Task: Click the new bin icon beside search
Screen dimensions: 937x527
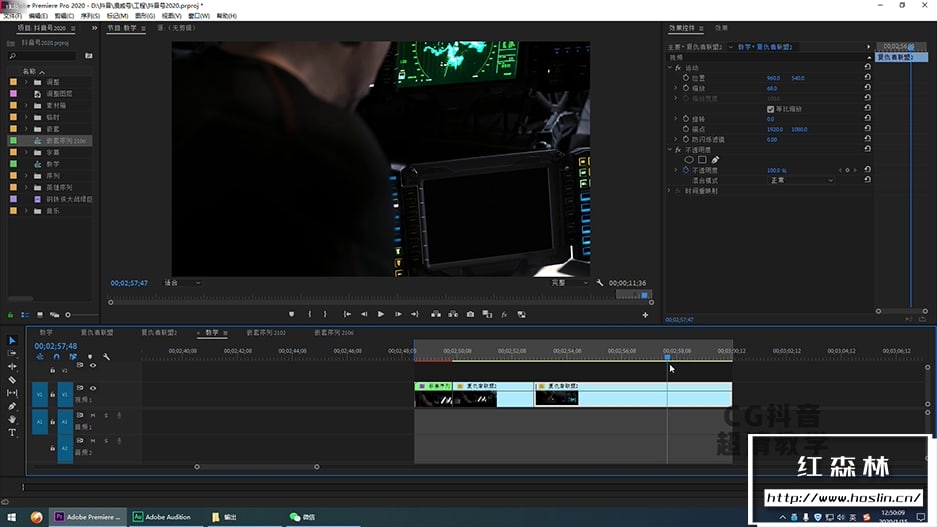Action: pos(89,56)
